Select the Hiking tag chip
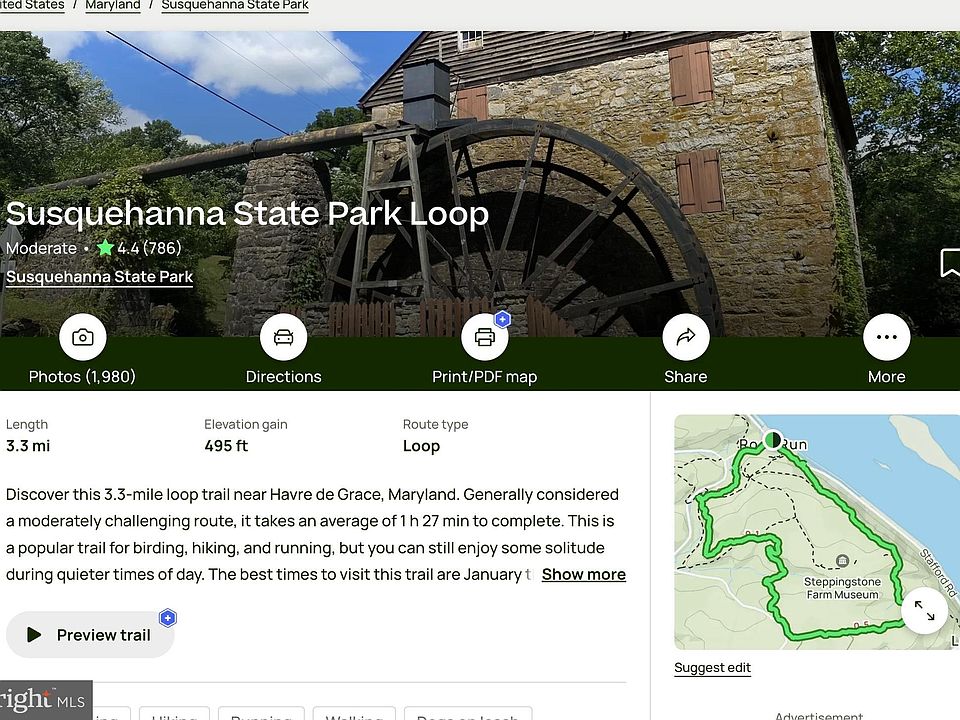The image size is (960, 720). click(174, 714)
